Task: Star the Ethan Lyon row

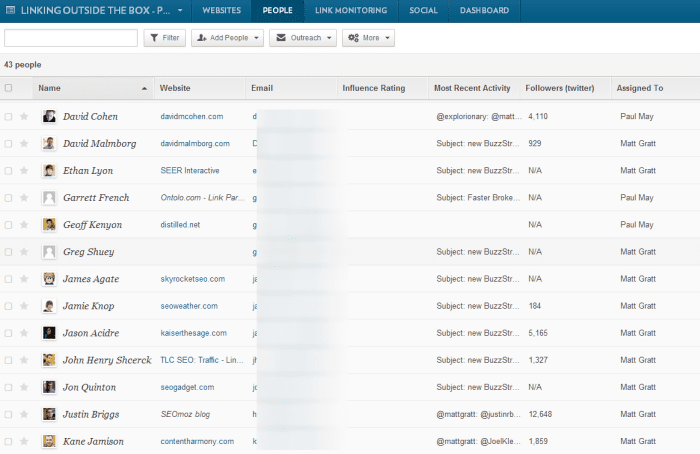Action: pos(24,171)
